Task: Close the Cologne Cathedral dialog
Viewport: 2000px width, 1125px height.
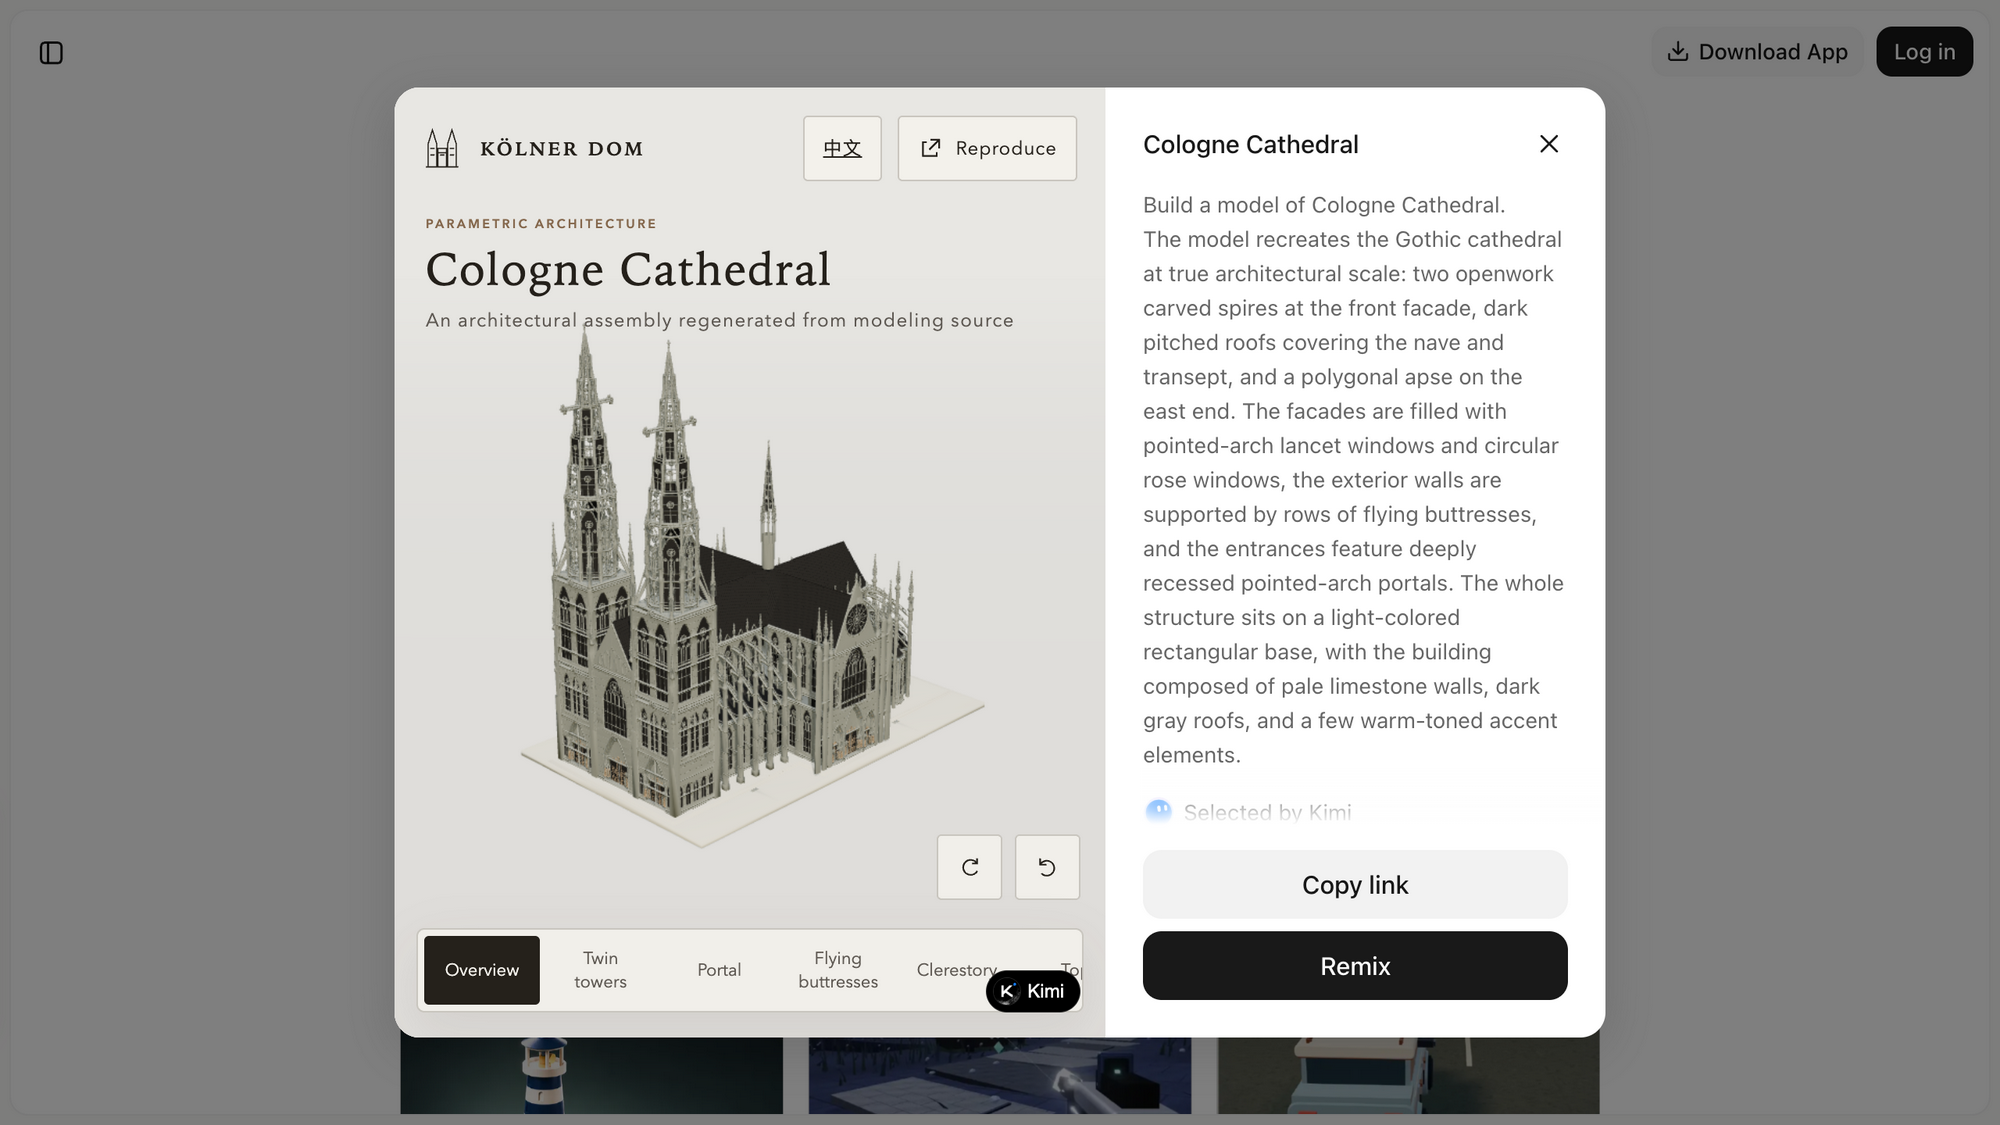Action: coord(1549,144)
